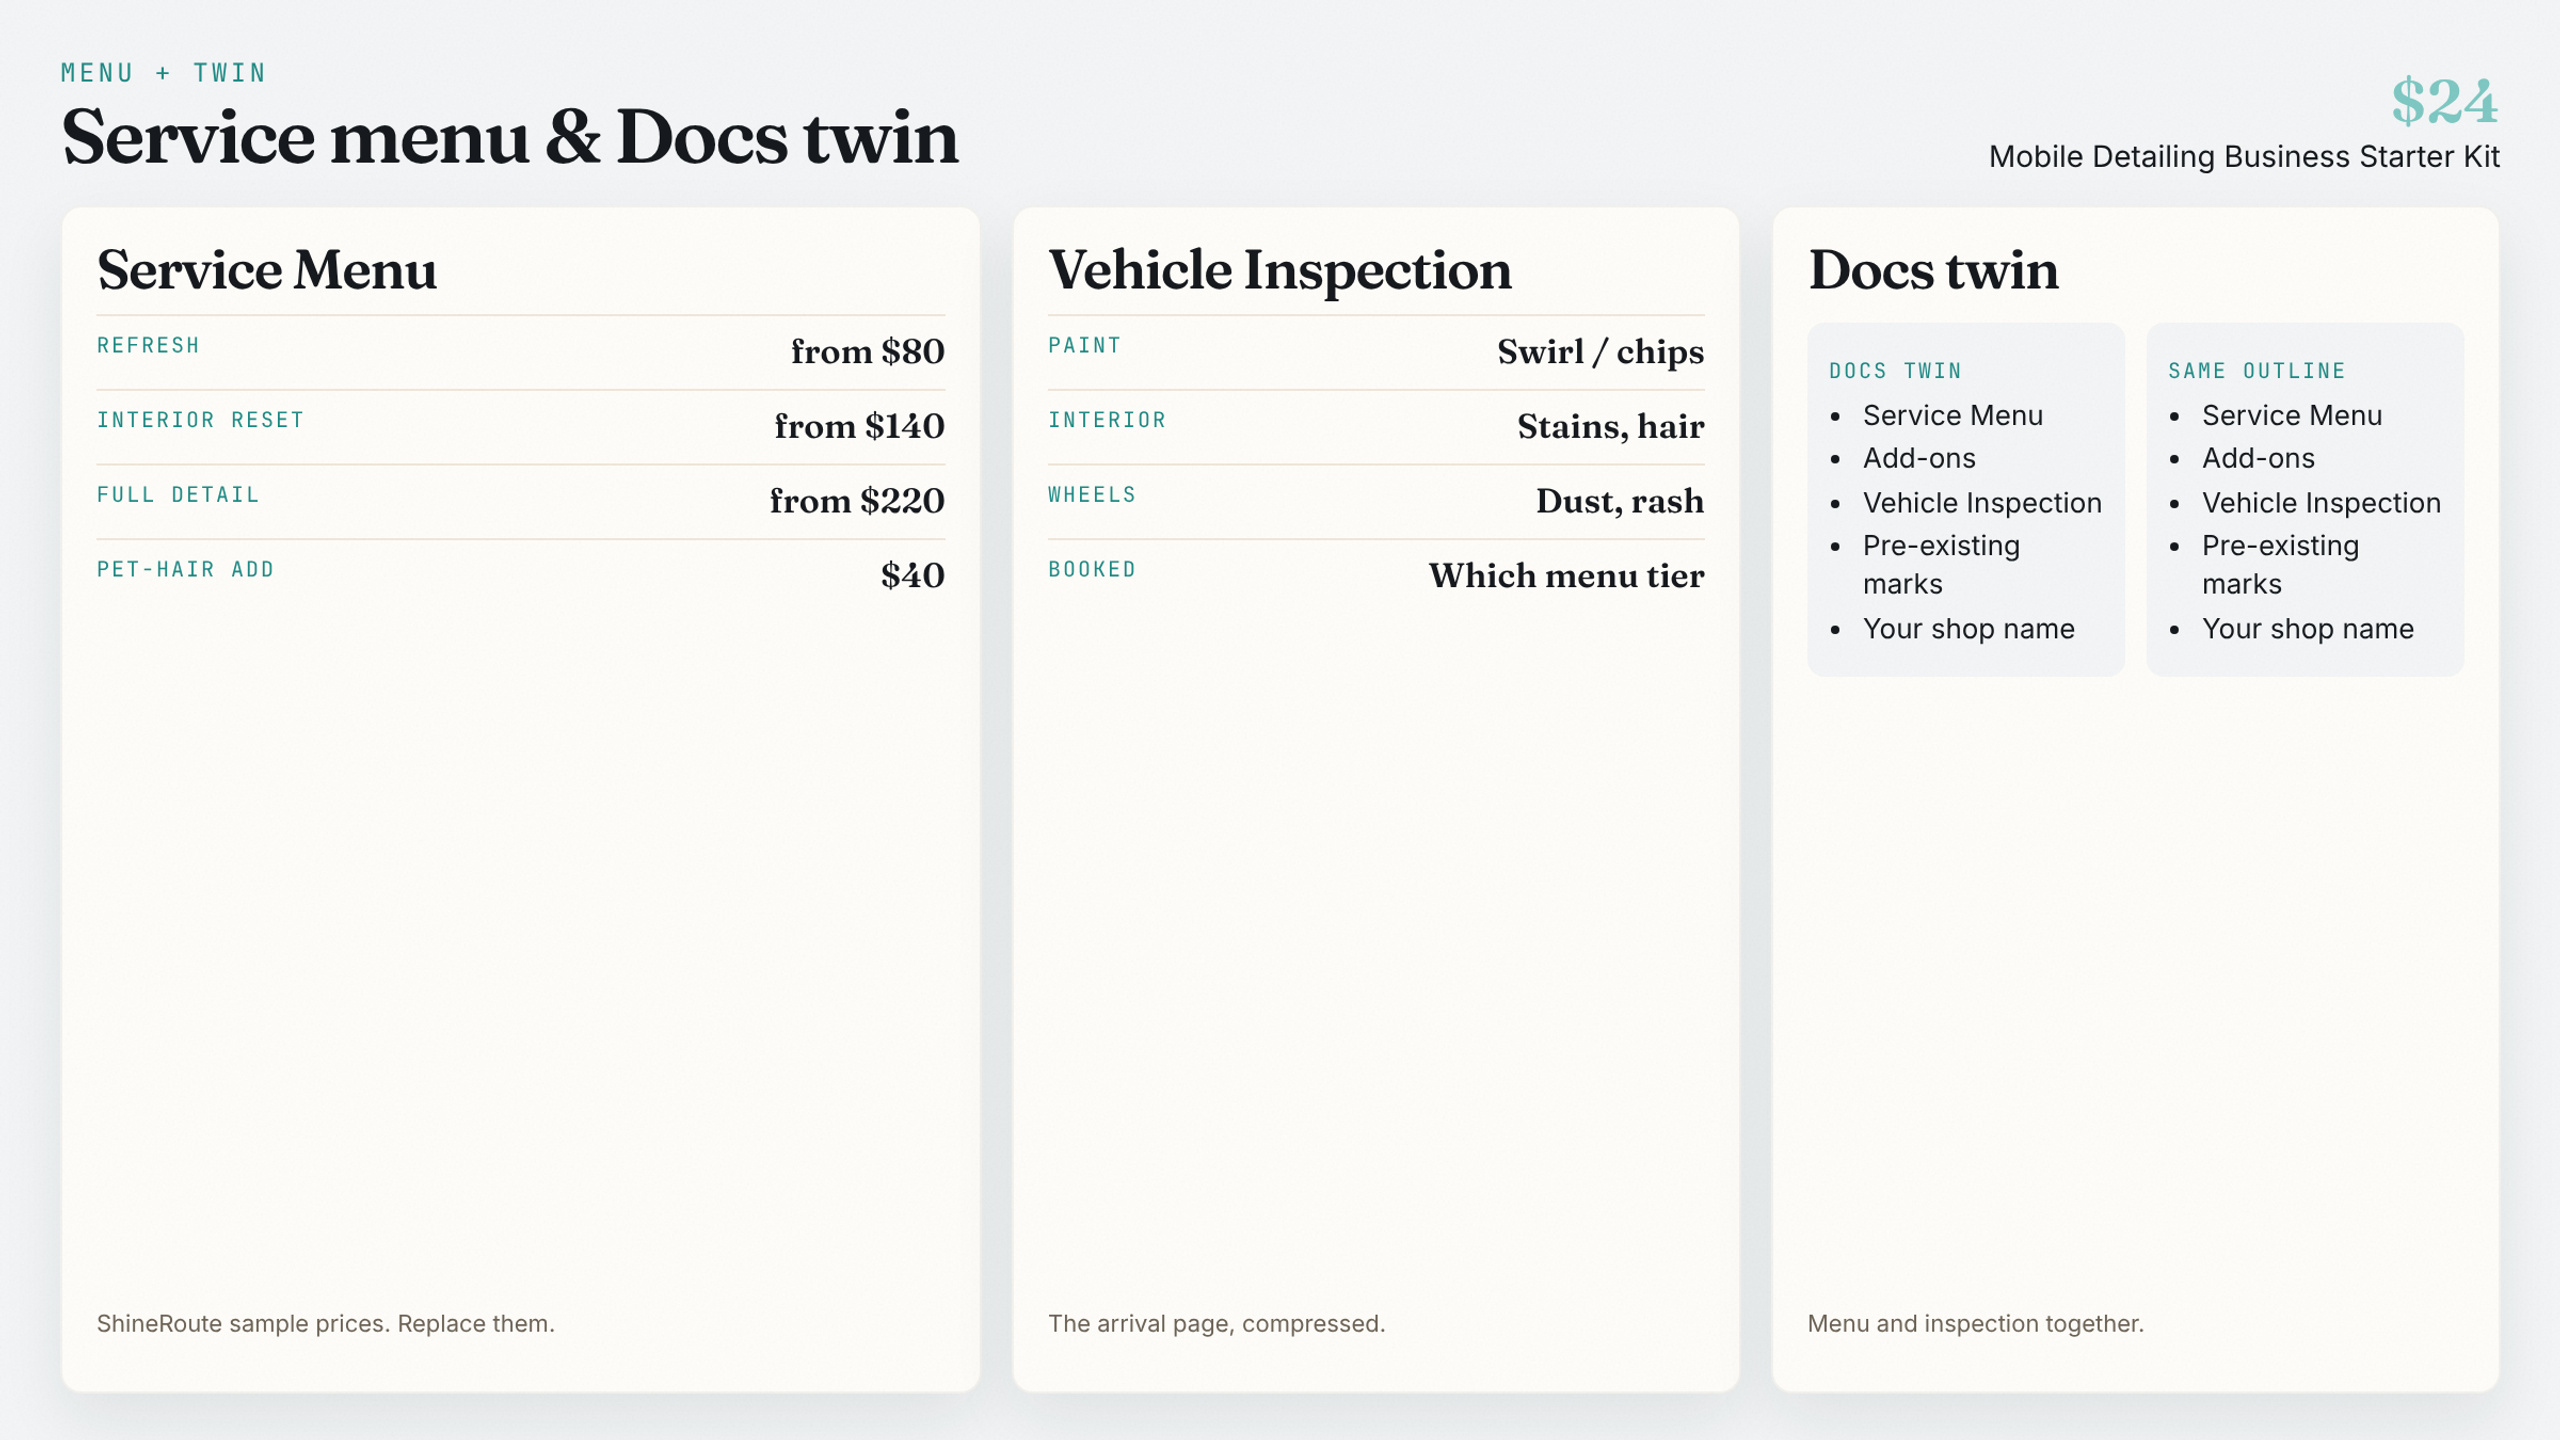2560x1440 pixels.
Task: Click the '$40' pet-hair price
Action: [912, 576]
